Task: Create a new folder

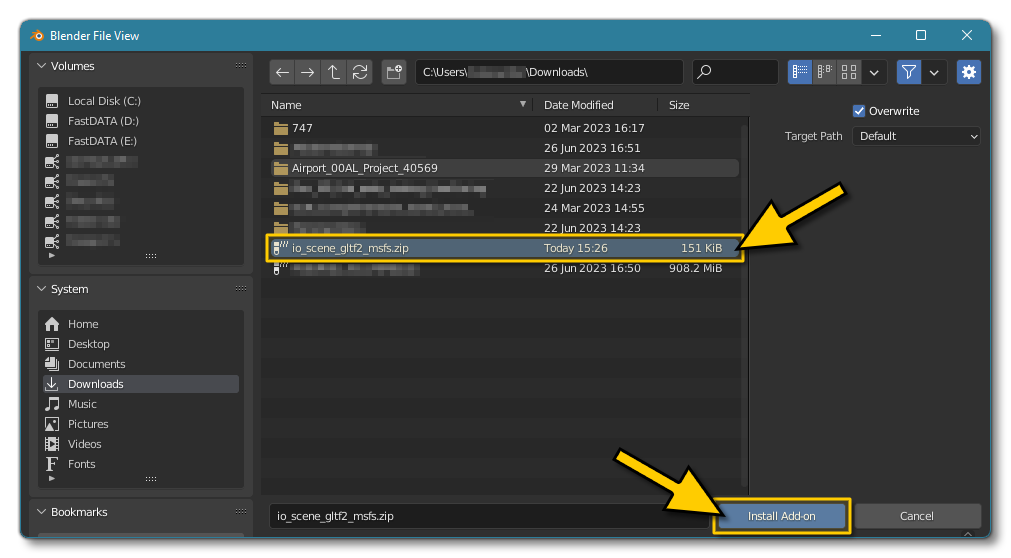Action: click(394, 72)
